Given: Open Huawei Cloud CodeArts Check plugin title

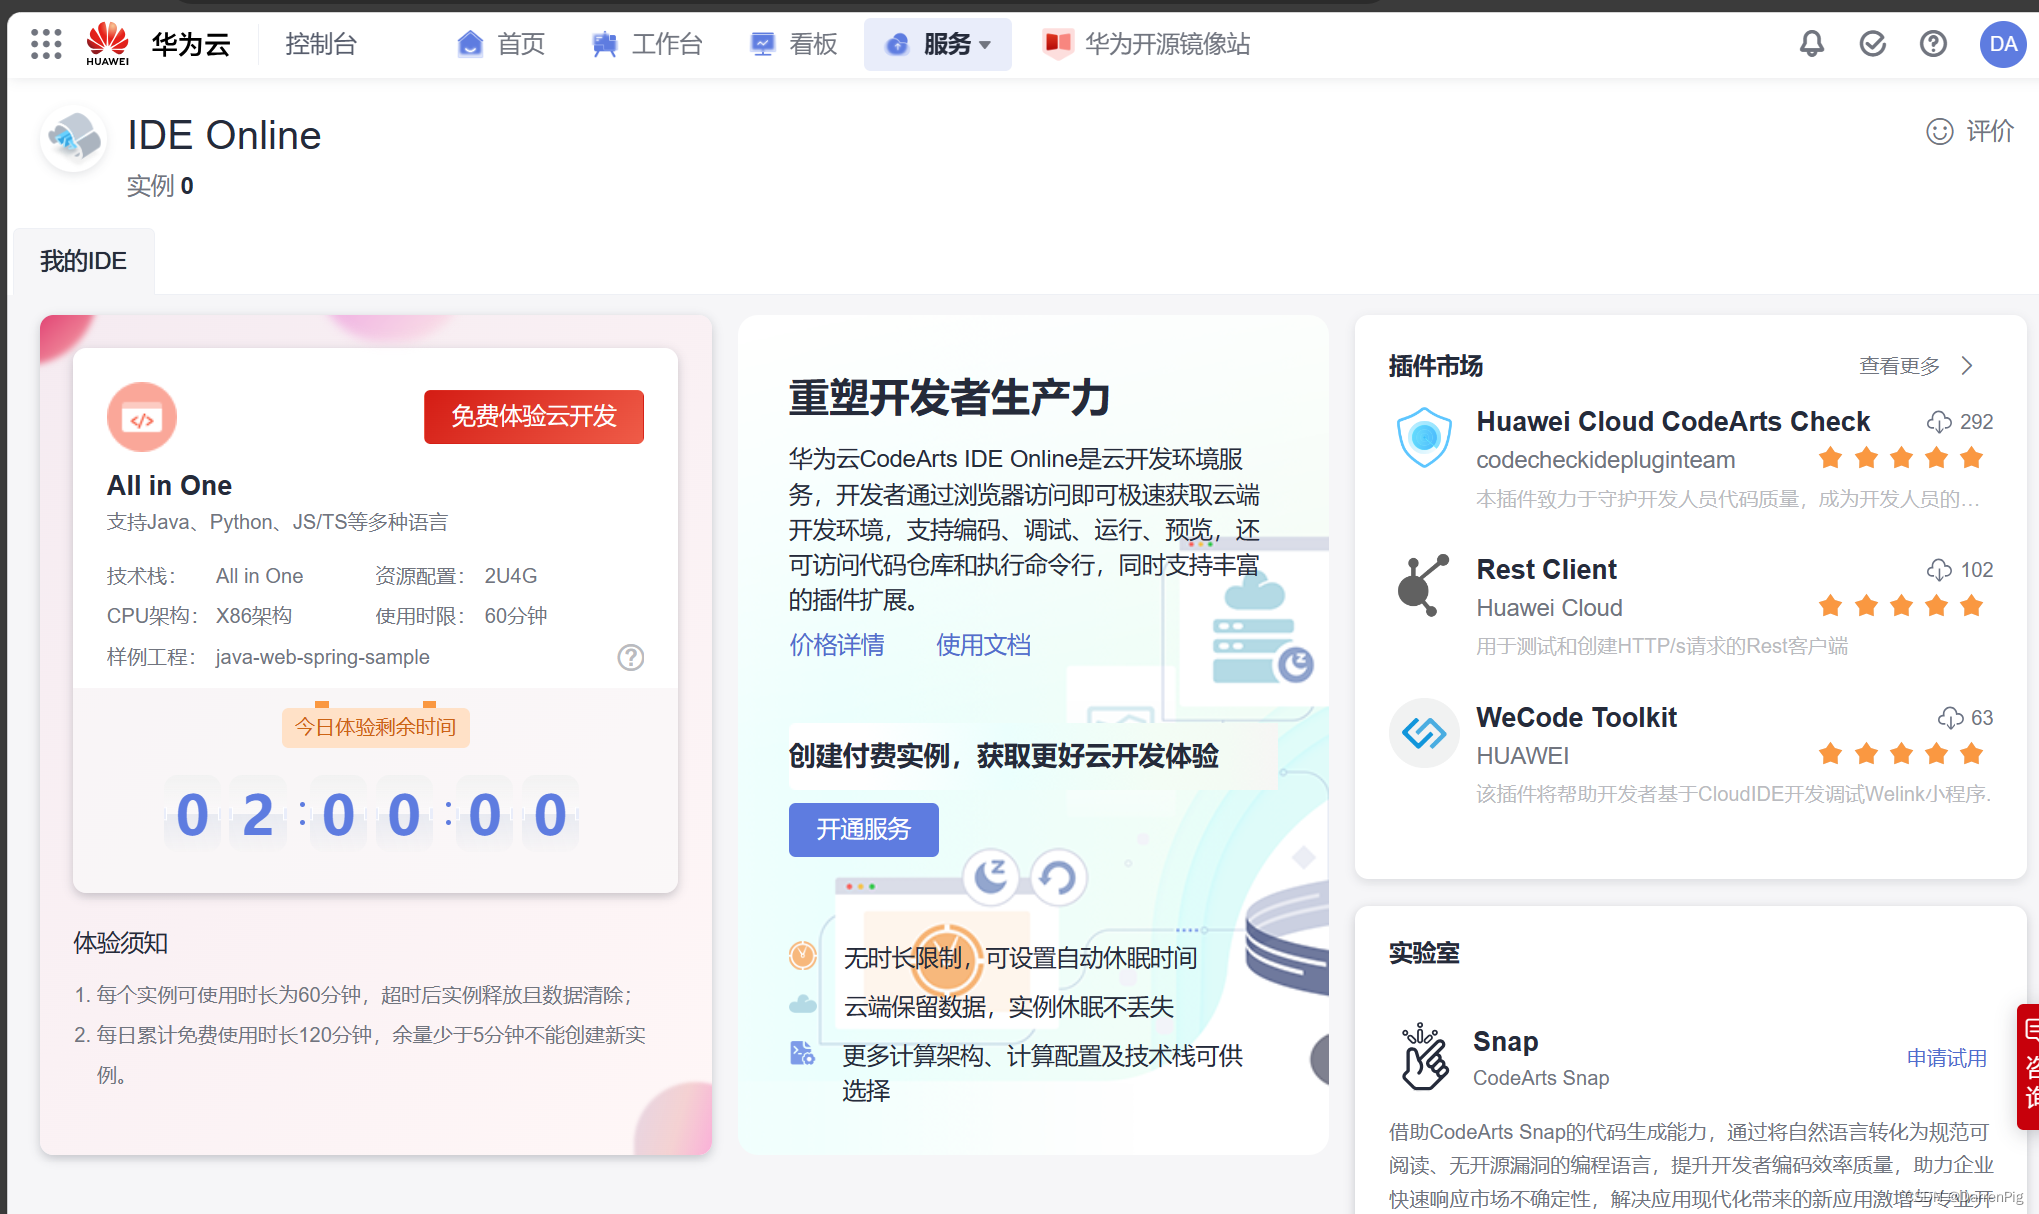Looking at the screenshot, I should 1673,422.
